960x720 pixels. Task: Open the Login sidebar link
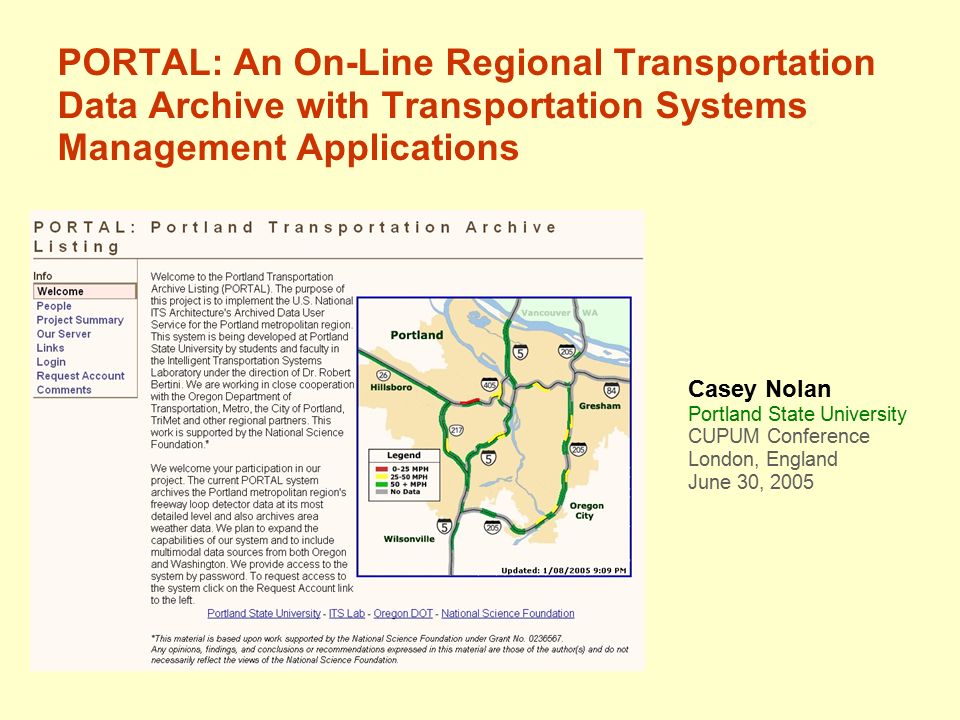[x=51, y=362]
